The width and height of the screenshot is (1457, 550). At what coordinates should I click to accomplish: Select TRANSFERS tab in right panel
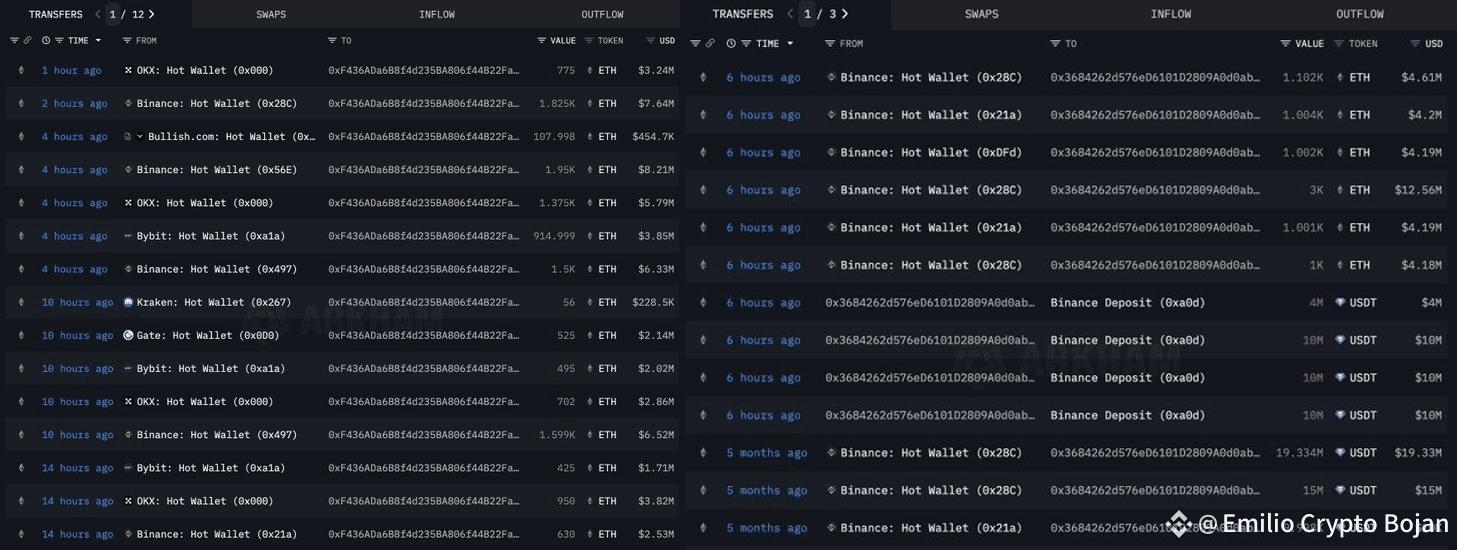(742, 14)
